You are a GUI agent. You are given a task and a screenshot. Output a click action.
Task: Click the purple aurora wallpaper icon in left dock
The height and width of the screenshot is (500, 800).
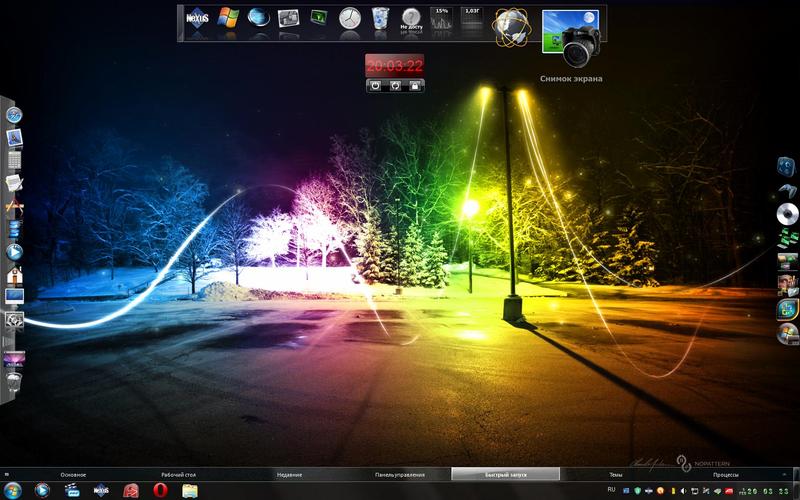pos(14,359)
